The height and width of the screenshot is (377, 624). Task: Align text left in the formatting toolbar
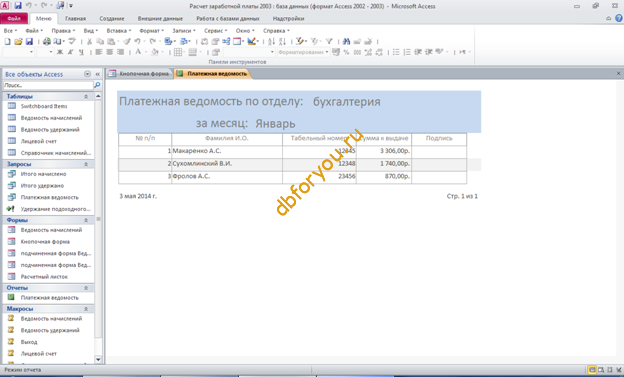point(99,52)
